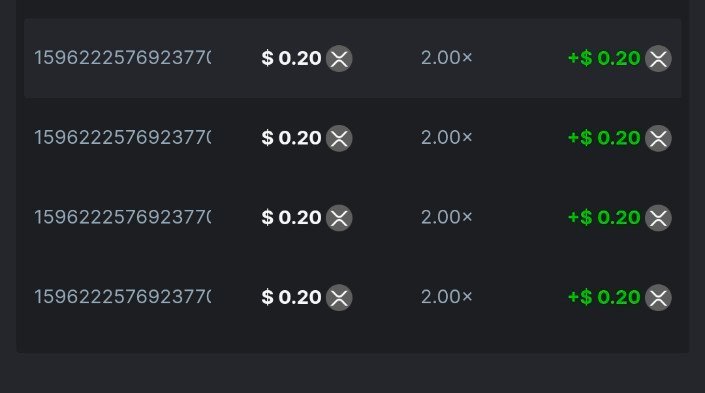Click the XRP icon beside second row's bet amount
The width and height of the screenshot is (705, 393).
(x=339, y=138)
